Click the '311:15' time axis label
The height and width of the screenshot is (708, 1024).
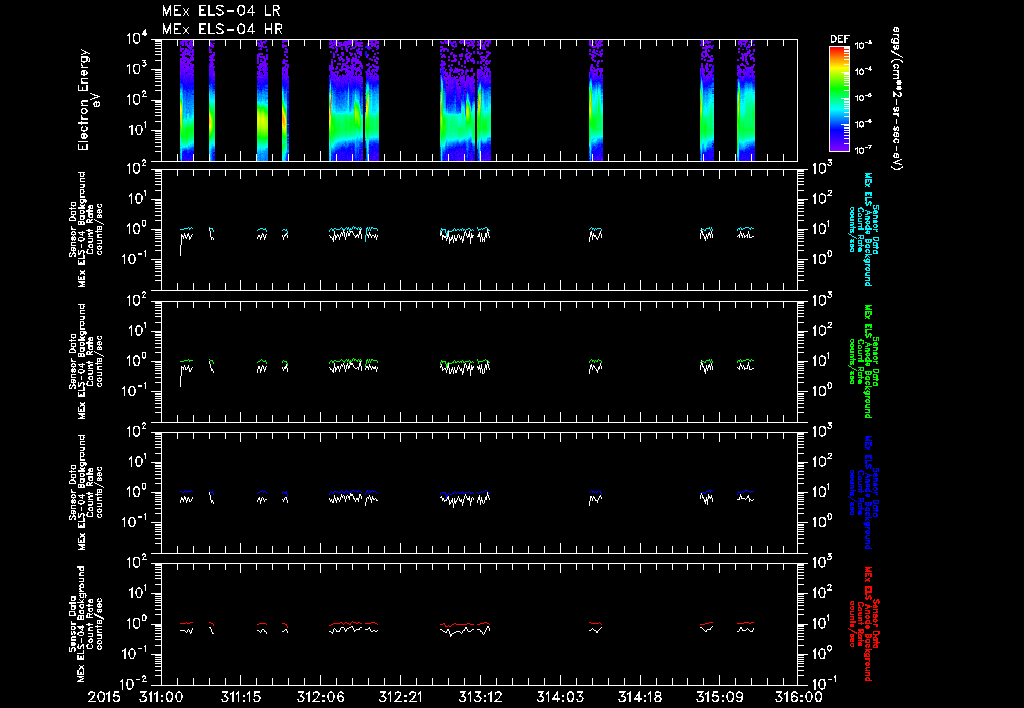tap(240, 697)
